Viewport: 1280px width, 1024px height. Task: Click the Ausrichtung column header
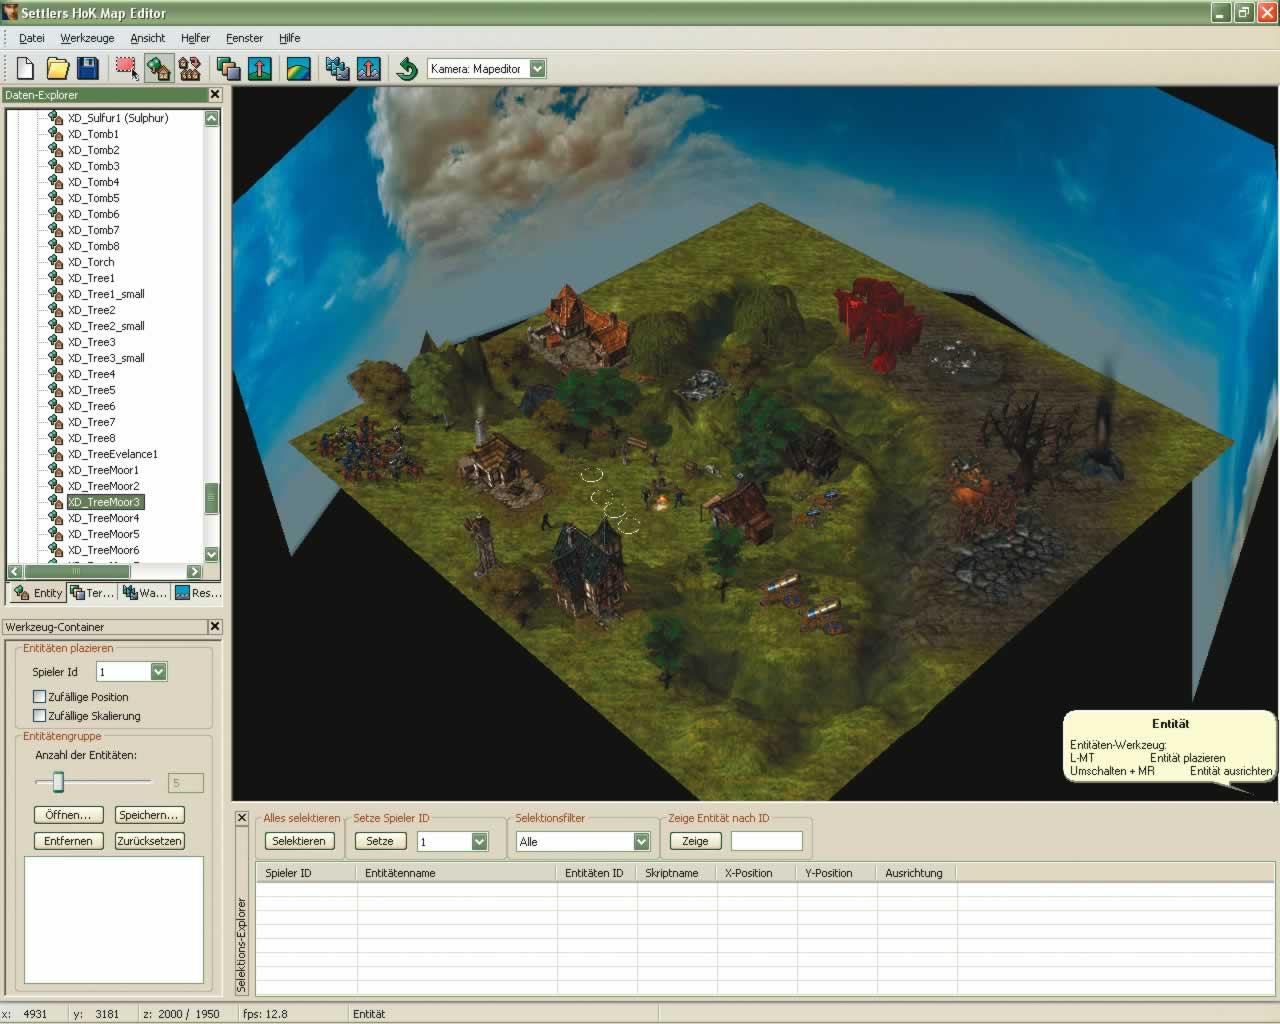coord(917,873)
